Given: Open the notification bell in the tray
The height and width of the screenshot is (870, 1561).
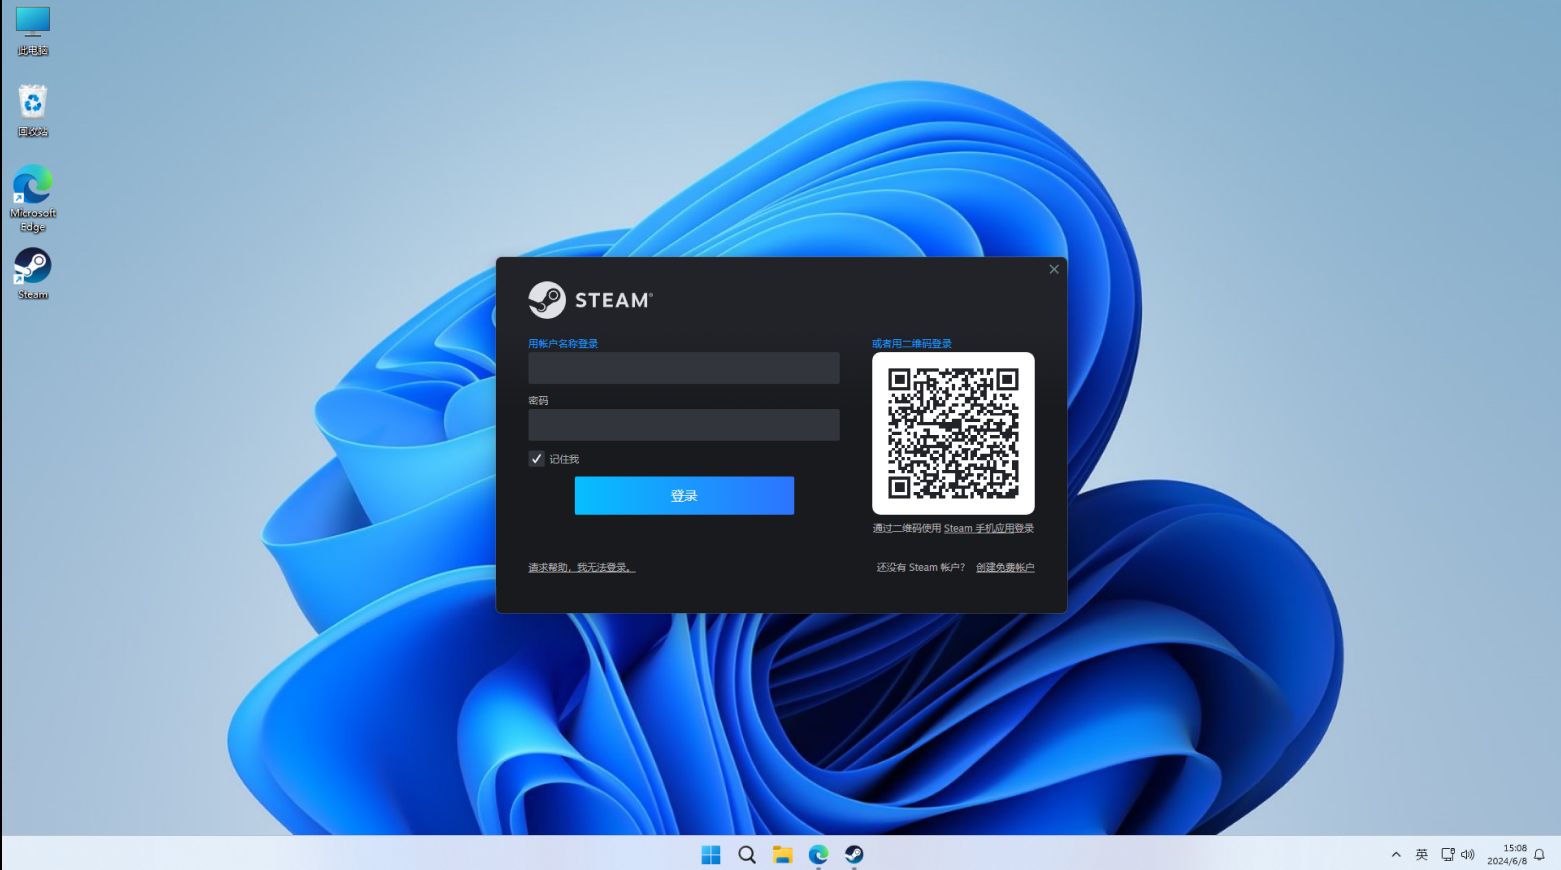Looking at the screenshot, I should (x=1539, y=855).
